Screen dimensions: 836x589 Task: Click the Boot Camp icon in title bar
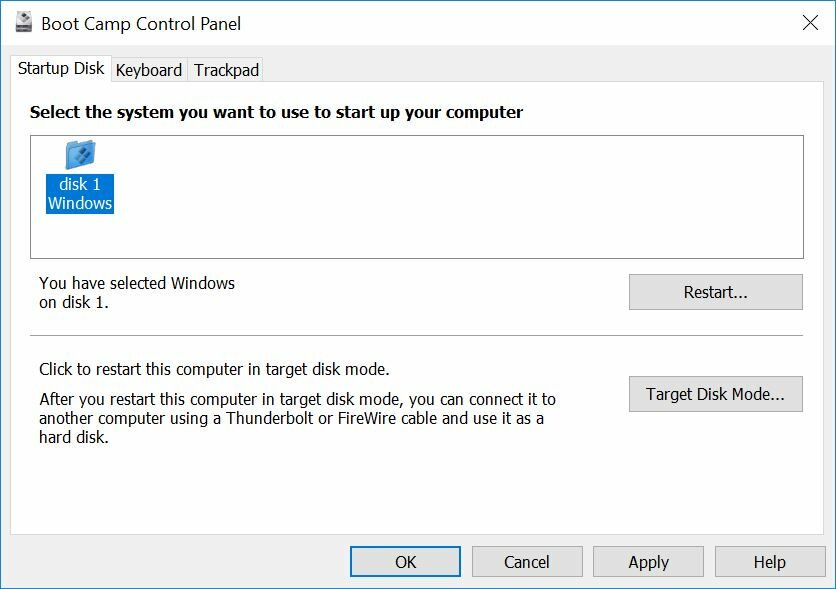pos(23,23)
